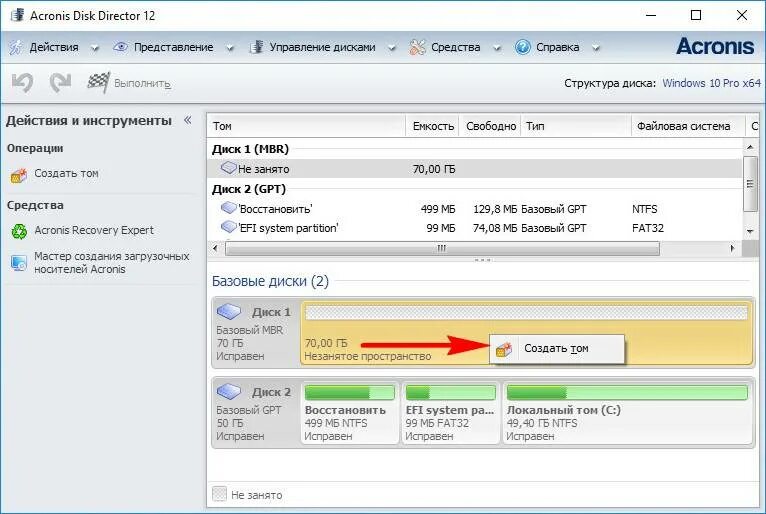Click the Действия menu icon
The height and width of the screenshot is (514, 766).
click(16, 47)
